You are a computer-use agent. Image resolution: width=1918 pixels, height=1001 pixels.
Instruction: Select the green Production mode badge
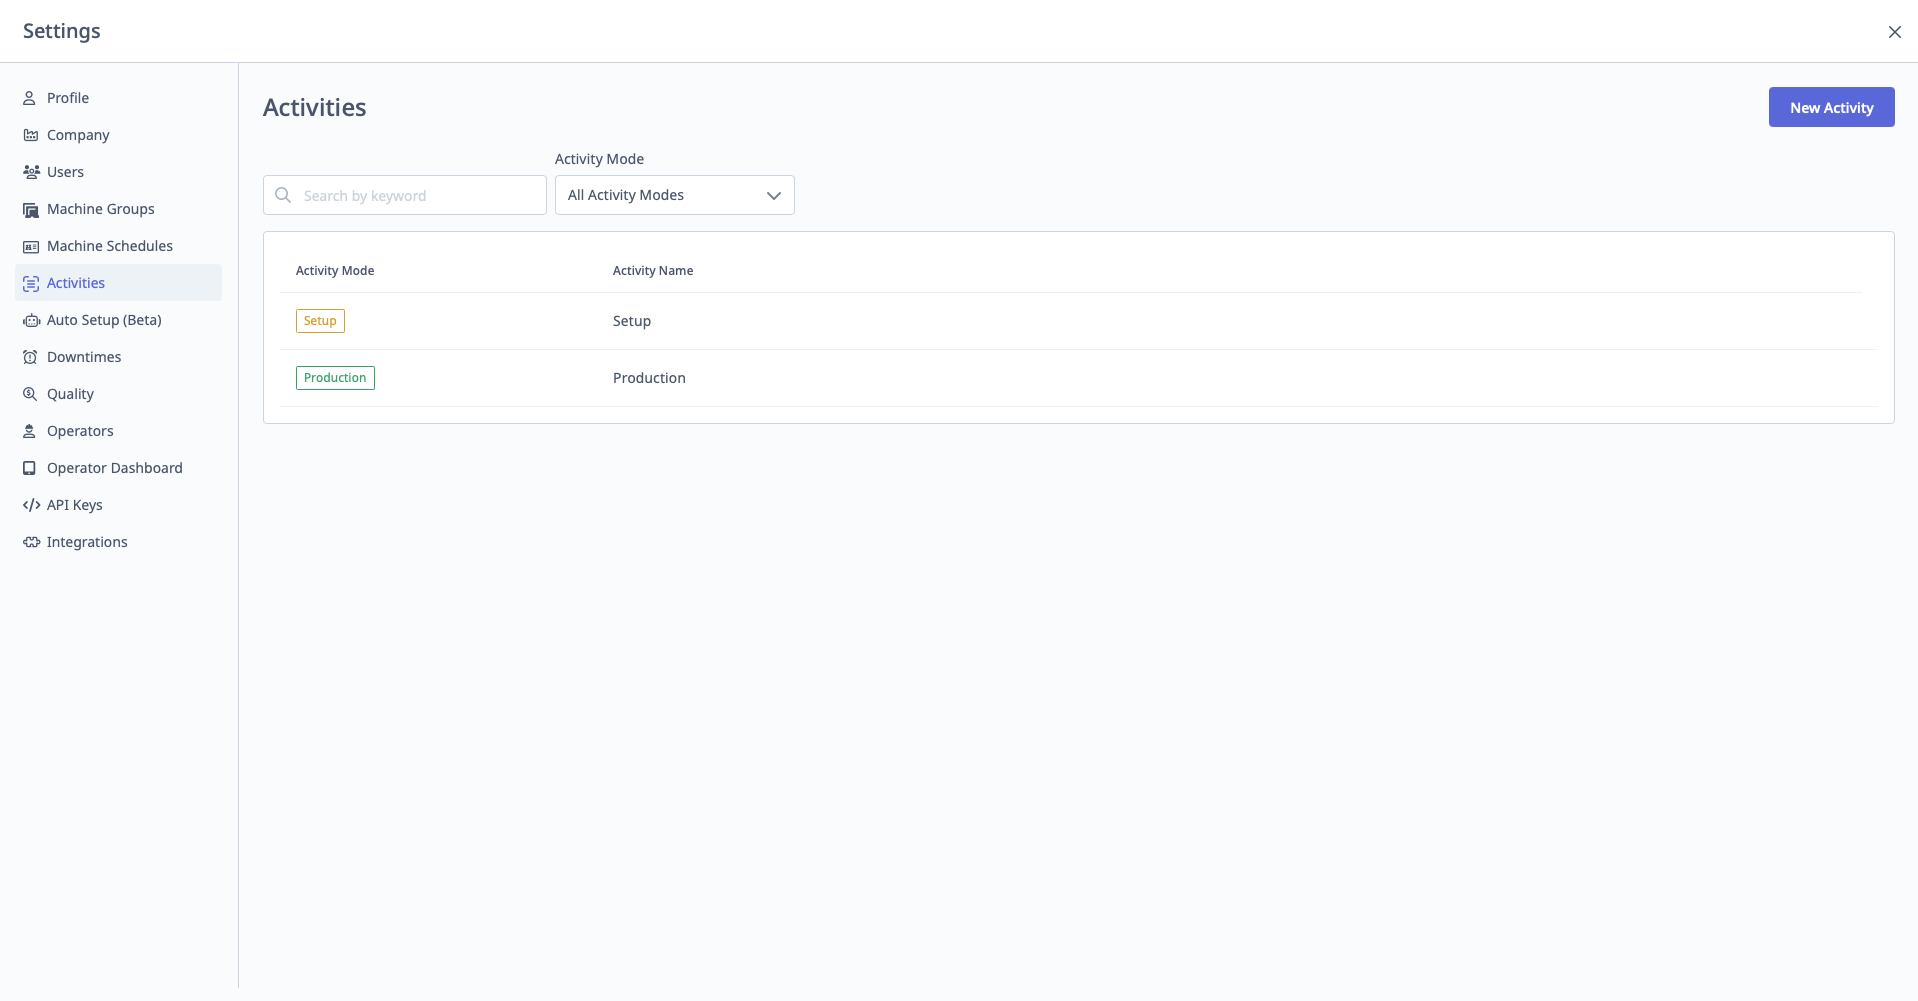(335, 378)
